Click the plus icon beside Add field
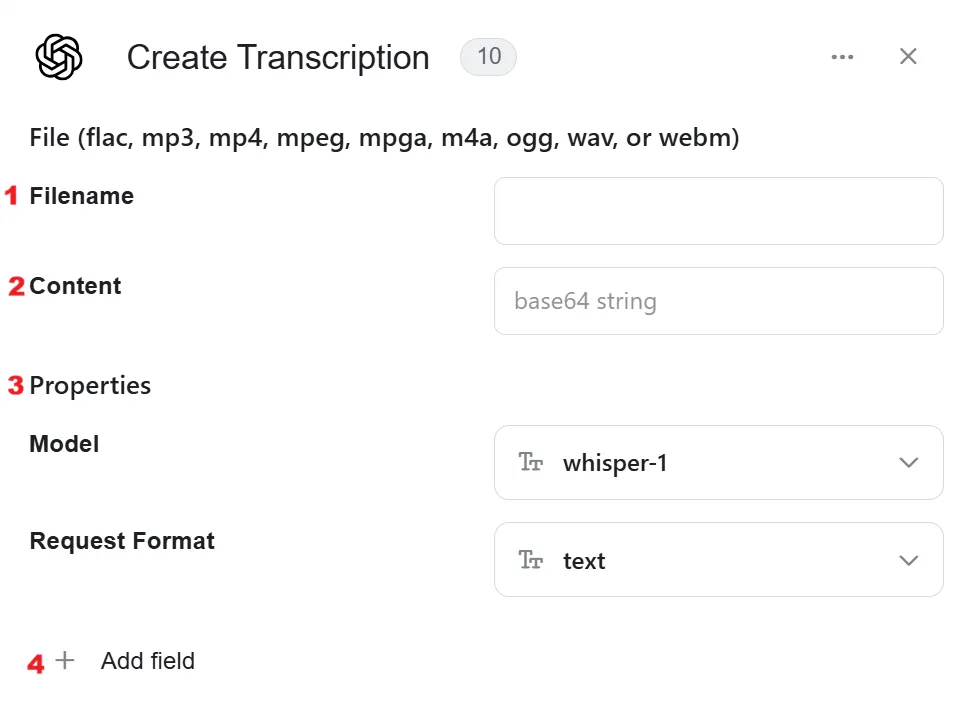Viewport: 964px width, 714px height. tap(65, 660)
